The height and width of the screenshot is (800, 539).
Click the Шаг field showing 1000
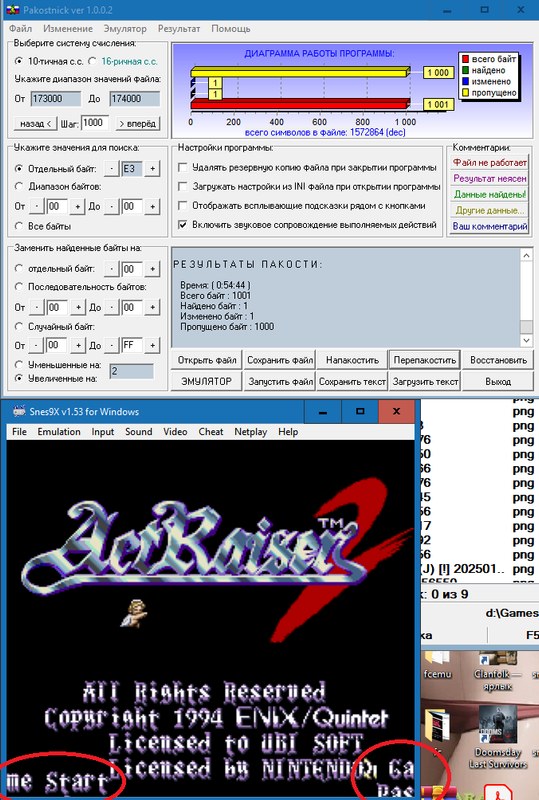pyautogui.click(x=95, y=123)
